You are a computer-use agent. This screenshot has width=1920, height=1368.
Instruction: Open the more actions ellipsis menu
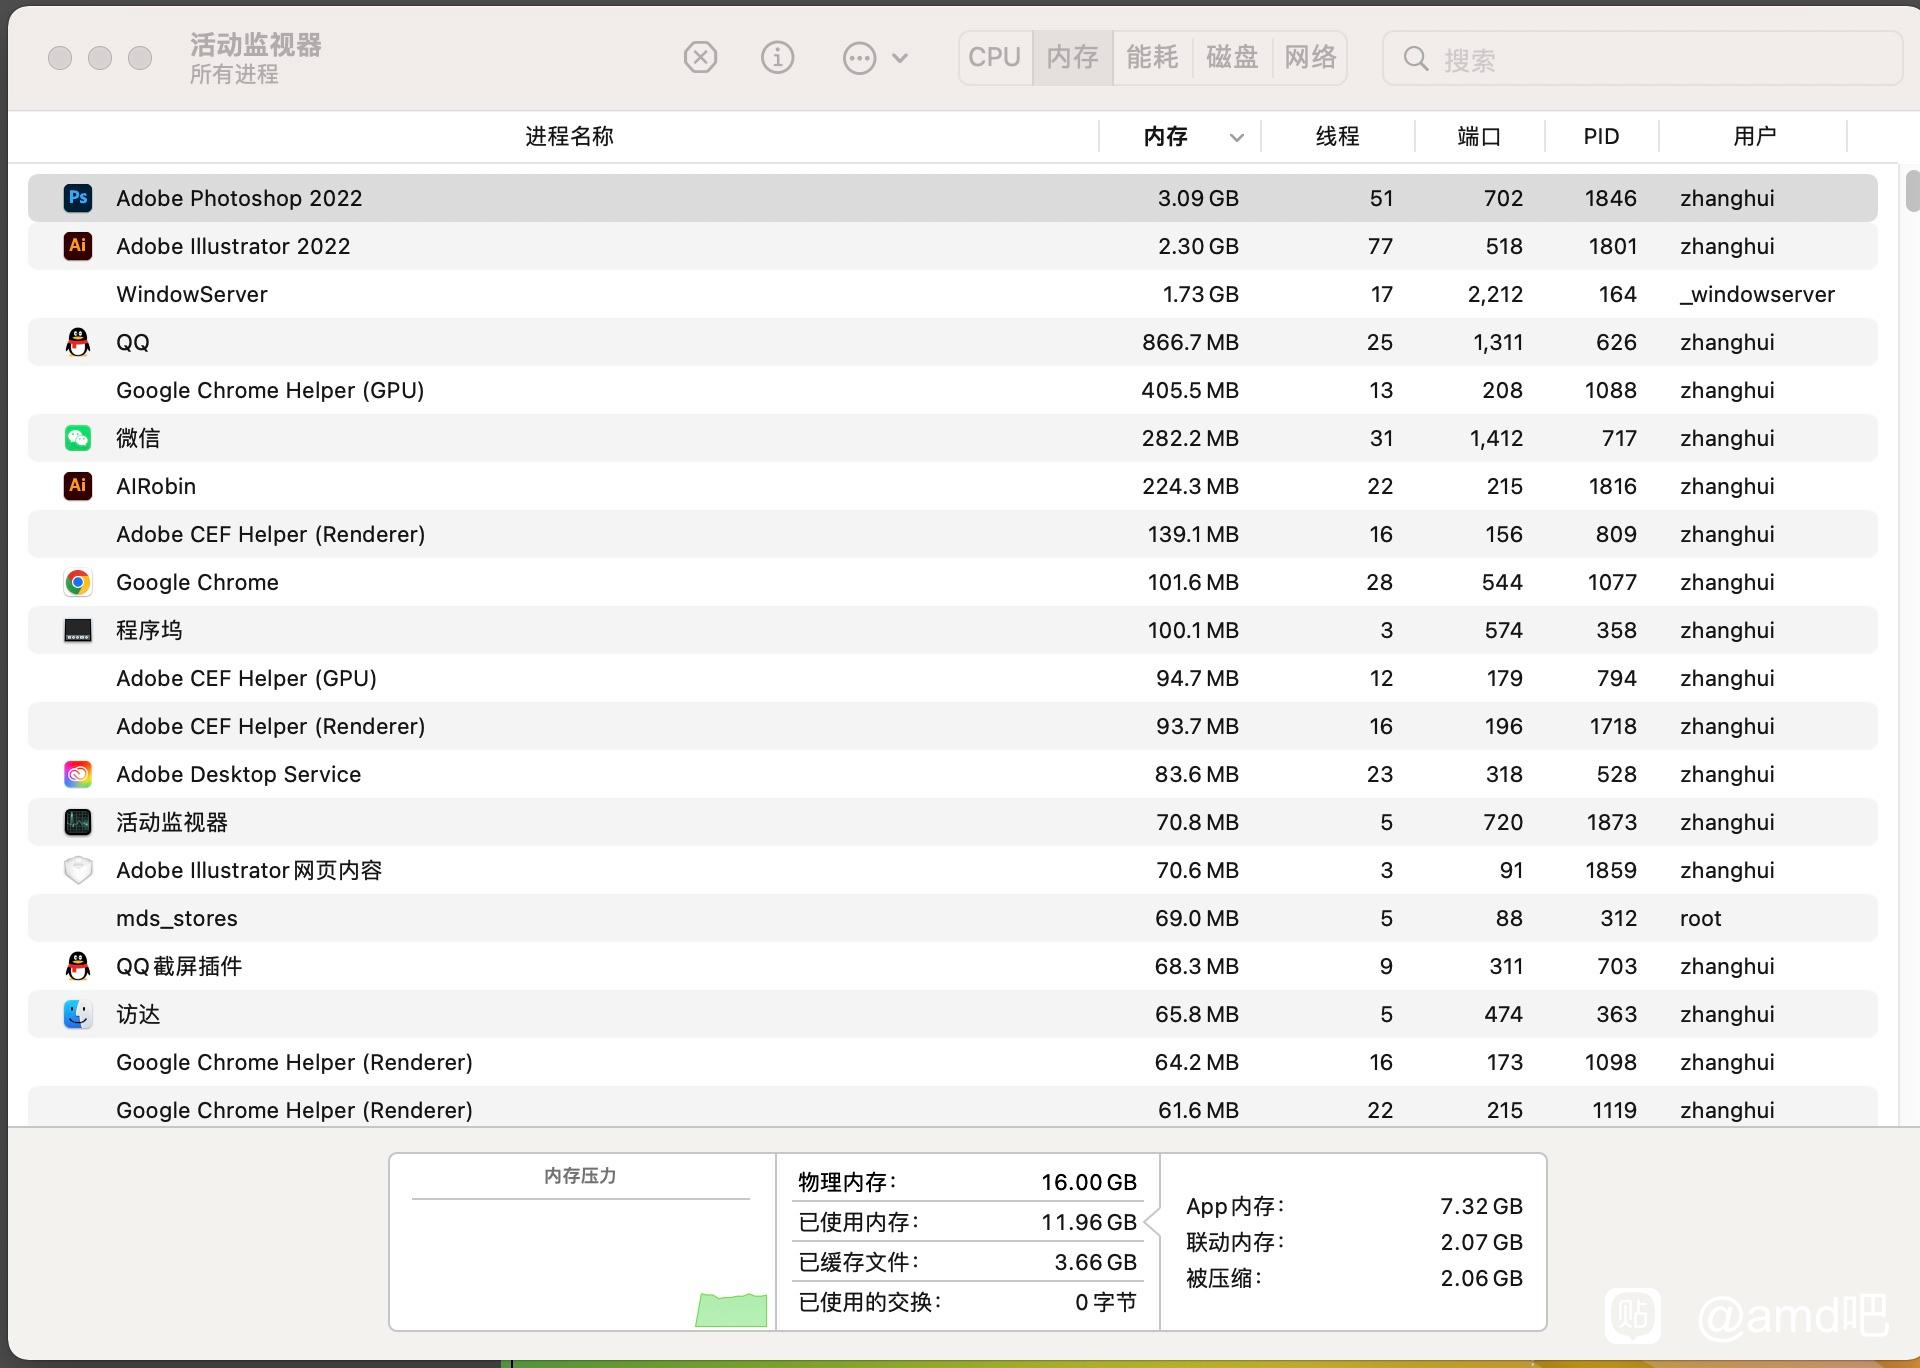tap(875, 58)
